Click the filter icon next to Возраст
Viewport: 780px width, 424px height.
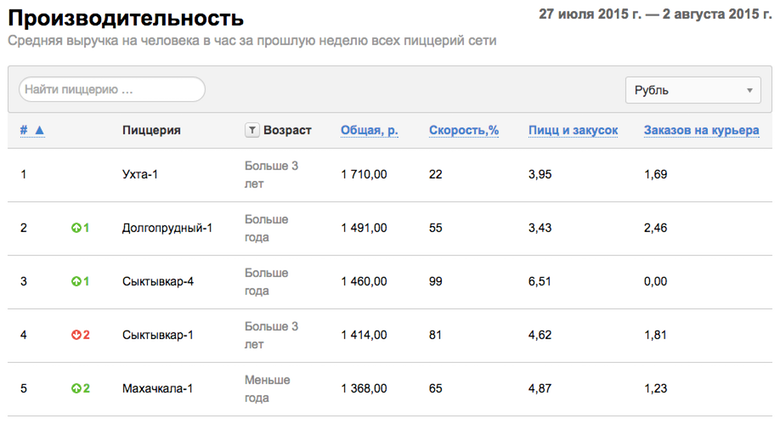(252, 130)
